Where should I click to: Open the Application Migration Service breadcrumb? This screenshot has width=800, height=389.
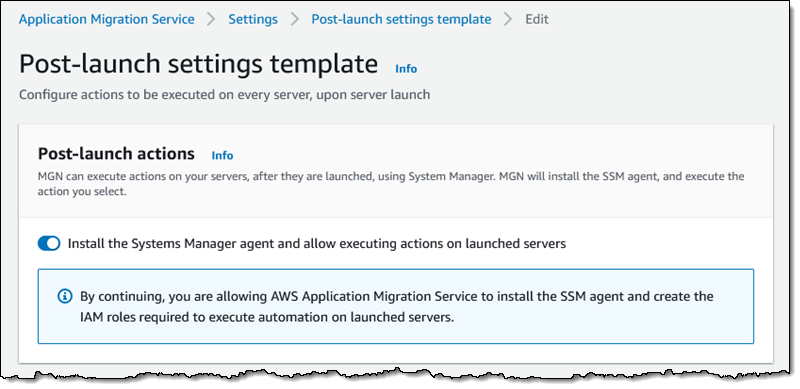tap(107, 19)
